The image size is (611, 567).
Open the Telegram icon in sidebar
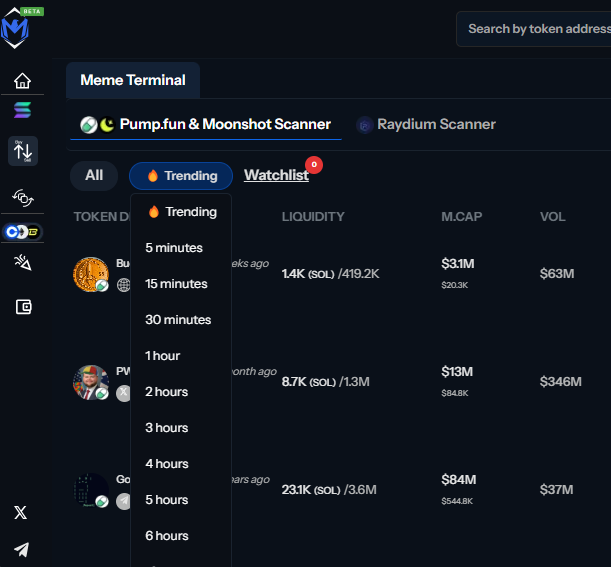tap(21, 549)
